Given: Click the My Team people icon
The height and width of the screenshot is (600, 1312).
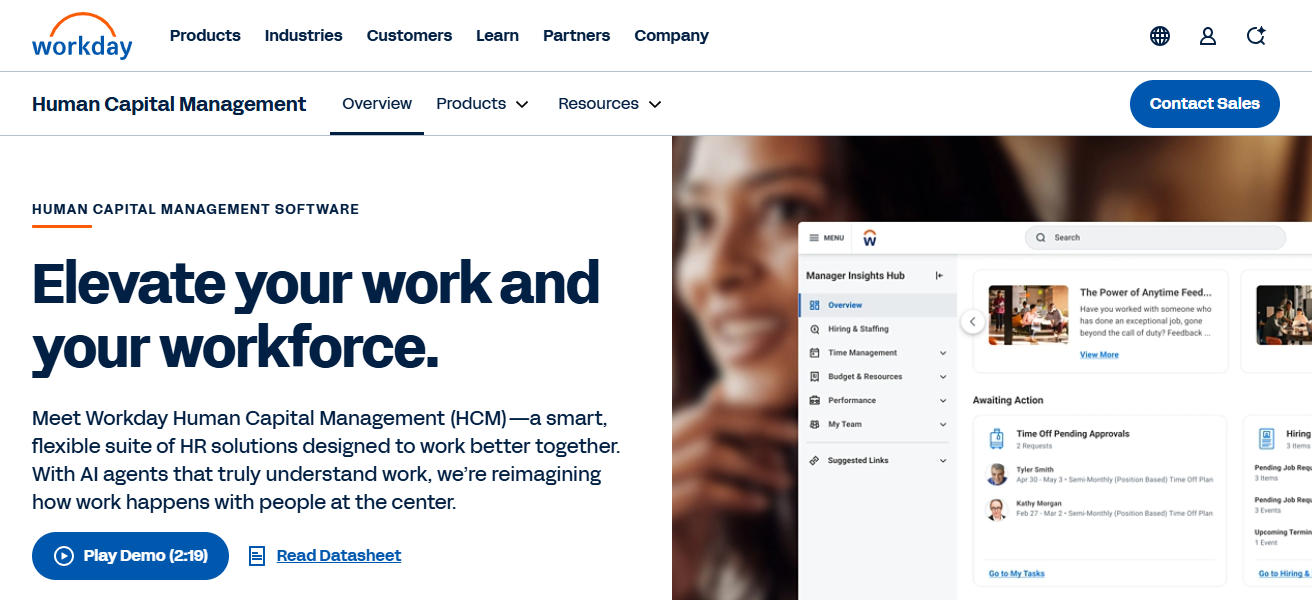Looking at the screenshot, I should pos(815,425).
